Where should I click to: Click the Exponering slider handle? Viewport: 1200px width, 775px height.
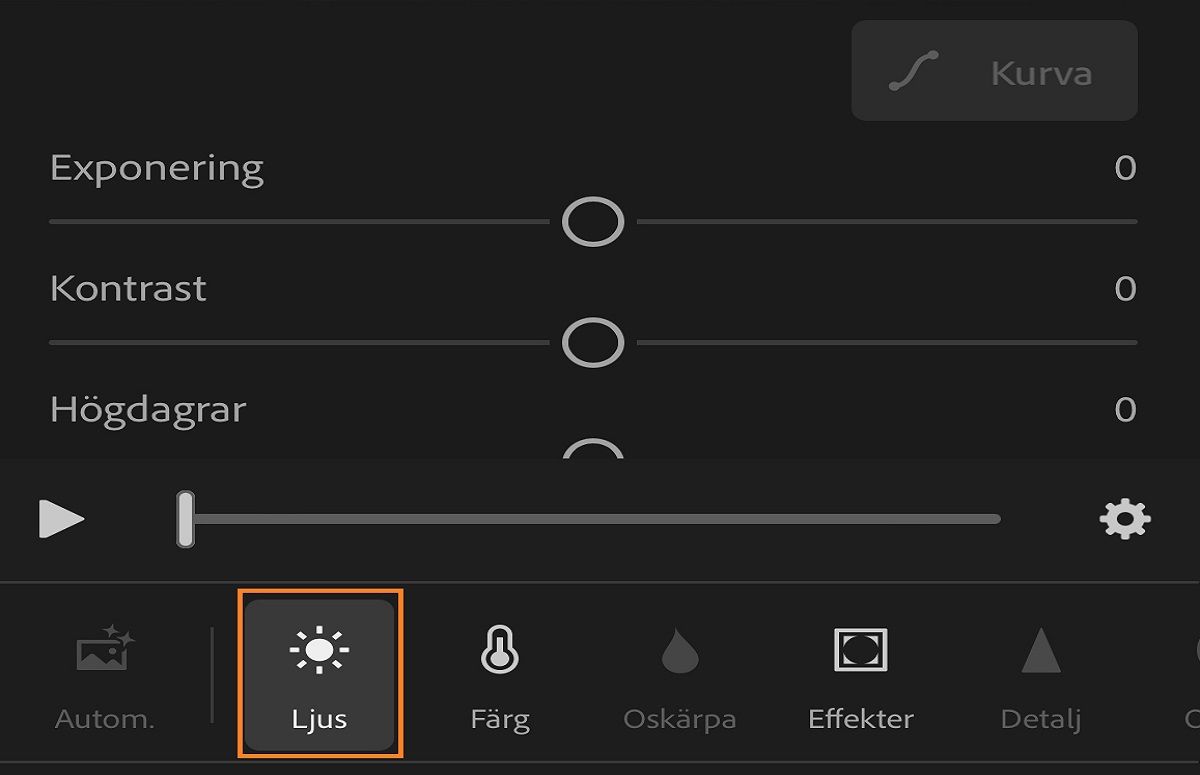pos(592,222)
